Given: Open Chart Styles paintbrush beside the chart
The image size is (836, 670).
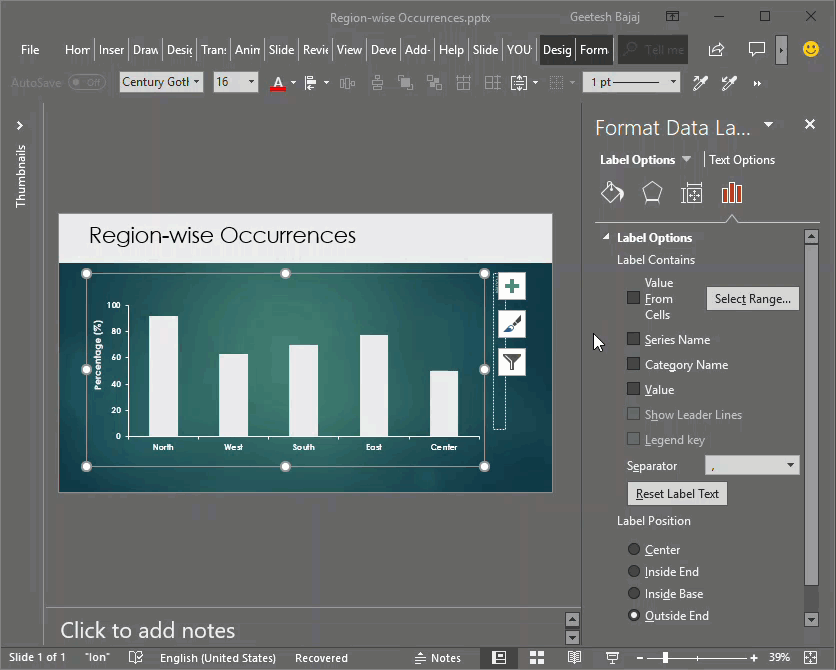Looking at the screenshot, I should pyautogui.click(x=511, y=324).
